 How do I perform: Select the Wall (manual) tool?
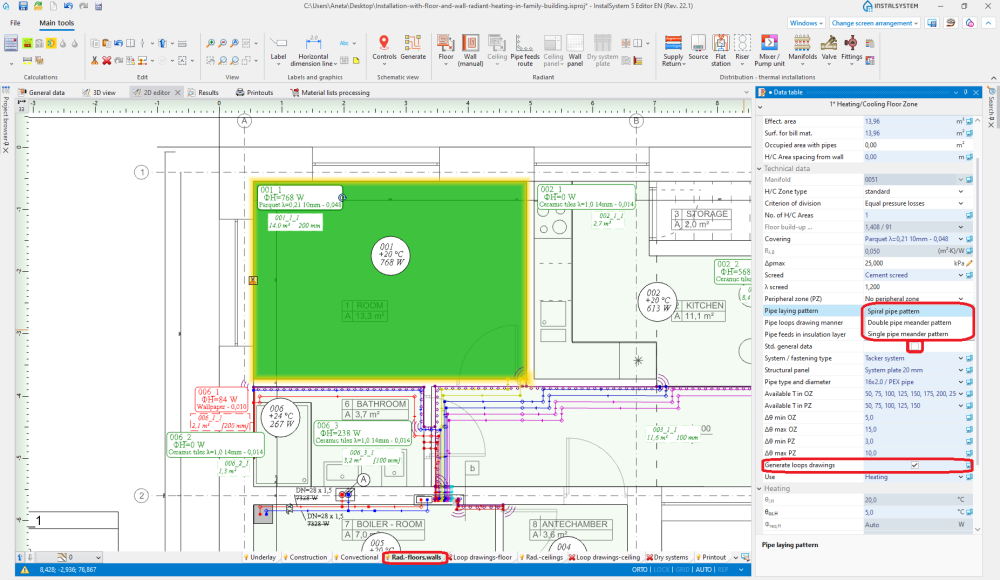470,51
